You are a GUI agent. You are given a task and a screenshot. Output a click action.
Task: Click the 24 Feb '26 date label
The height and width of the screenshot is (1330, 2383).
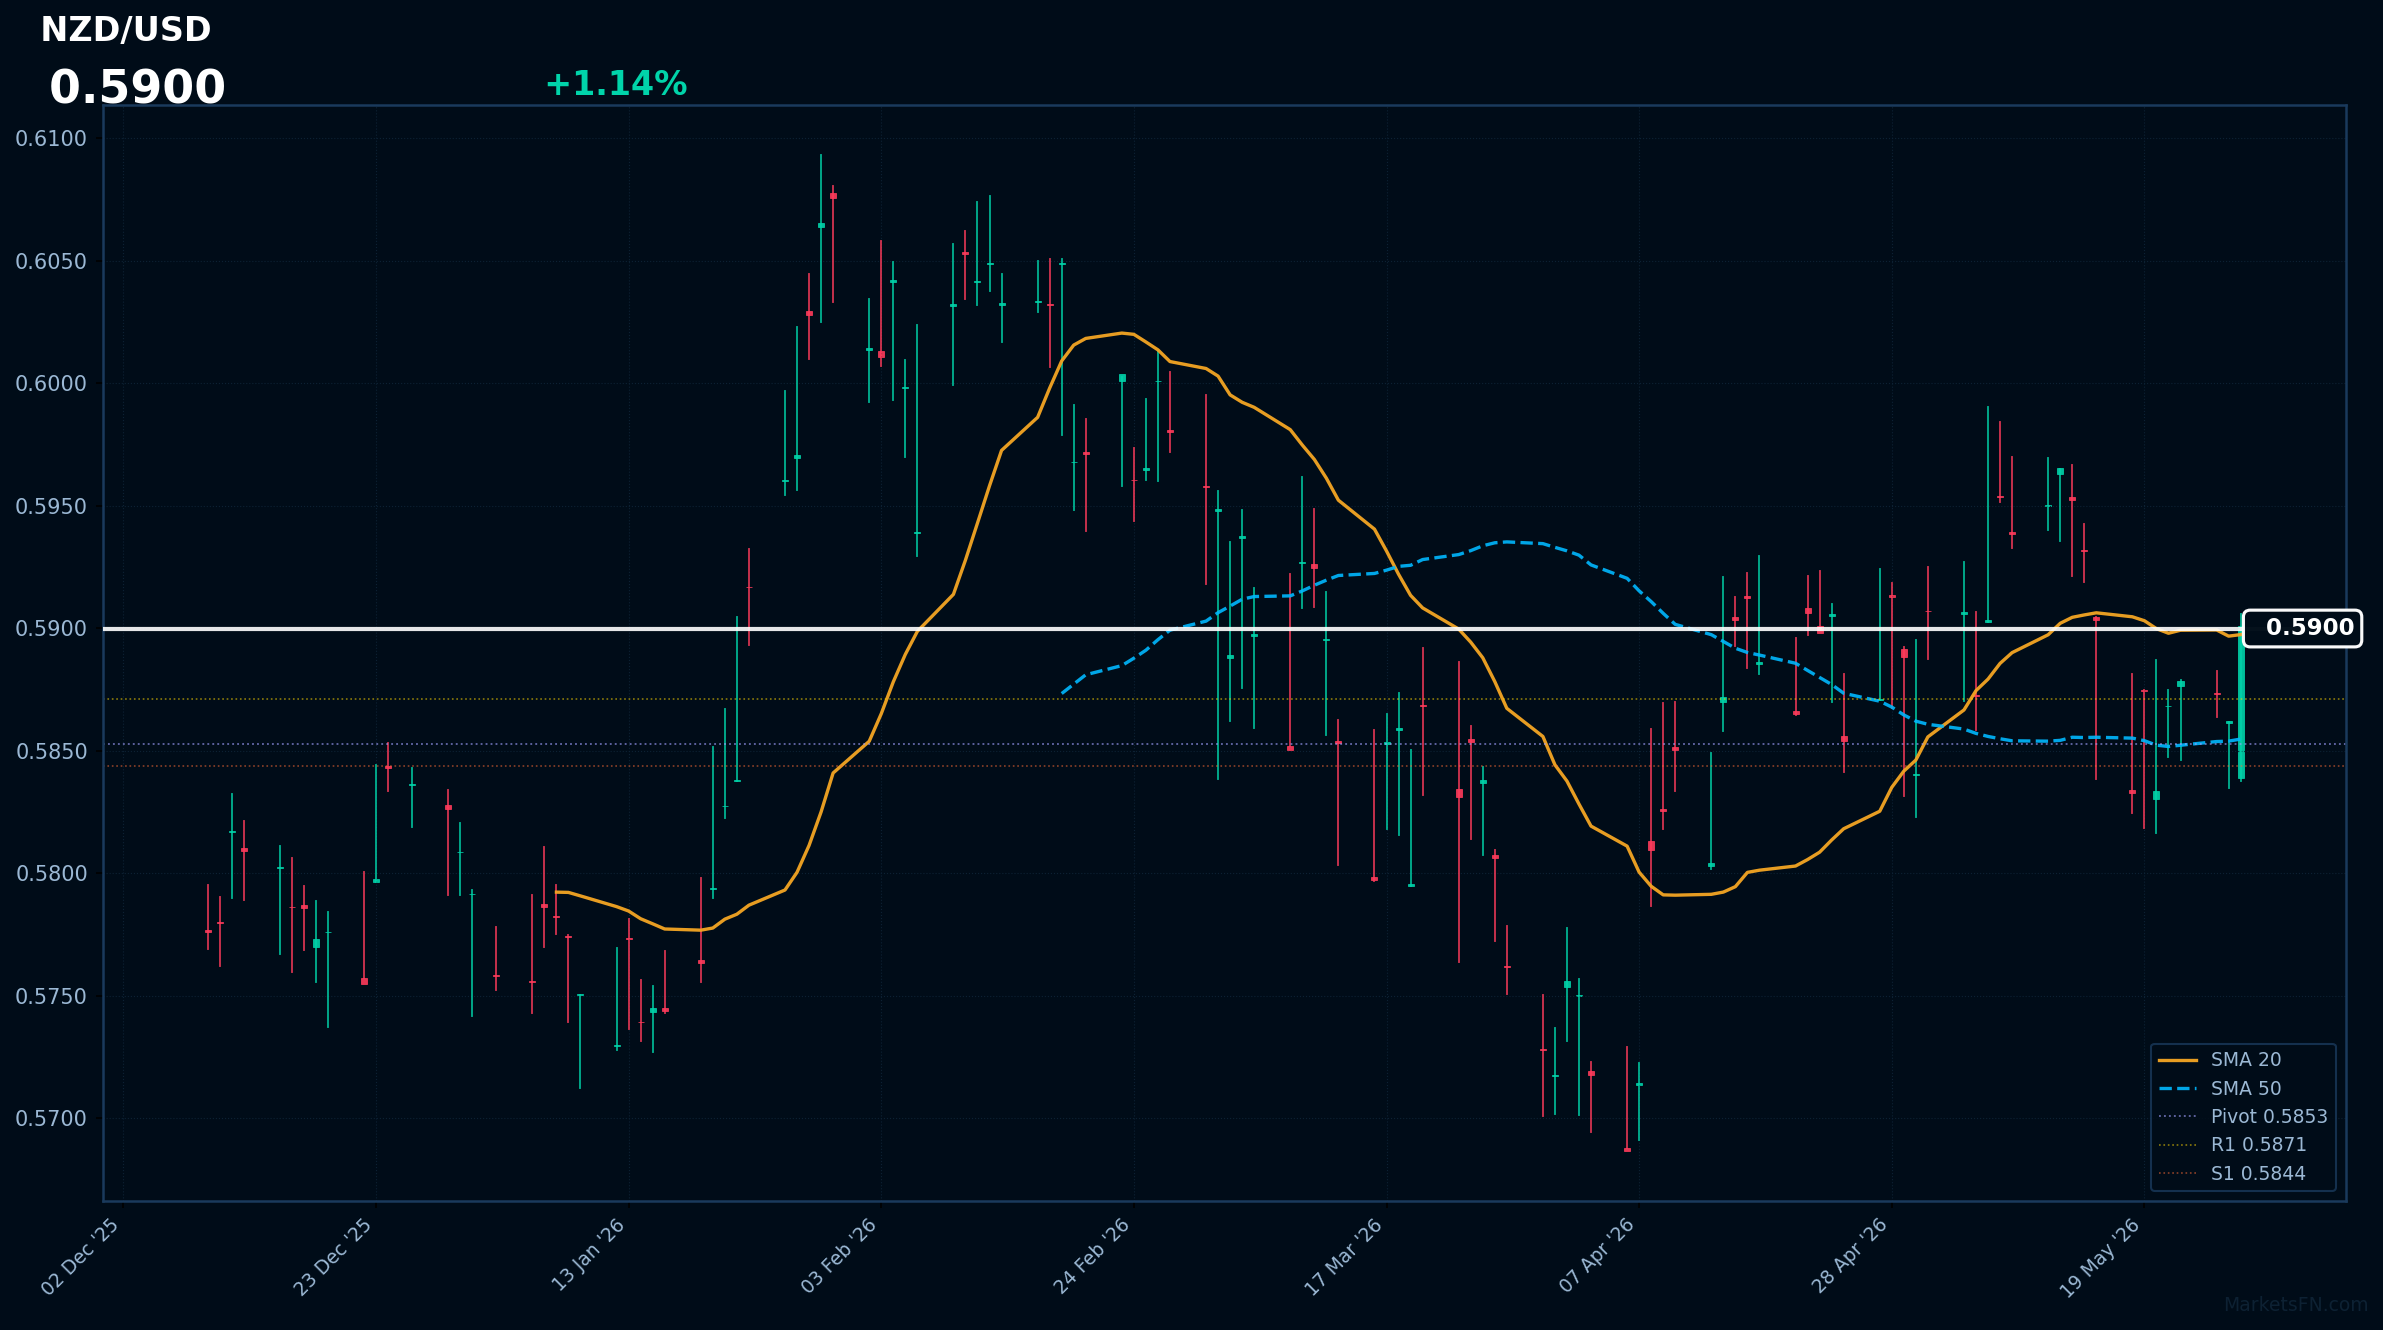(x=1093, y=1256)
